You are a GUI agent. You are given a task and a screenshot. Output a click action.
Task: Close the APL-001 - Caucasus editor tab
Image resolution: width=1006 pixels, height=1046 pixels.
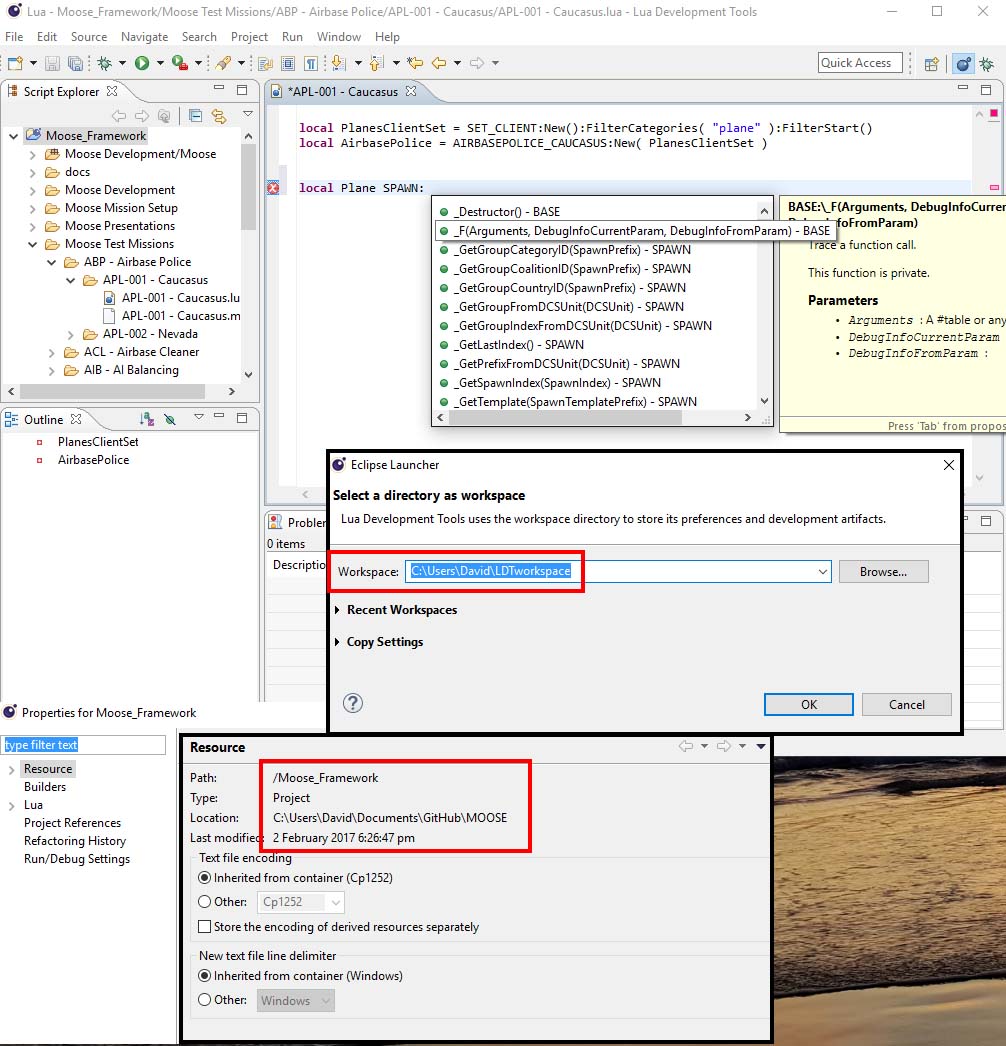pyautogui.click(x=411, y=91)
